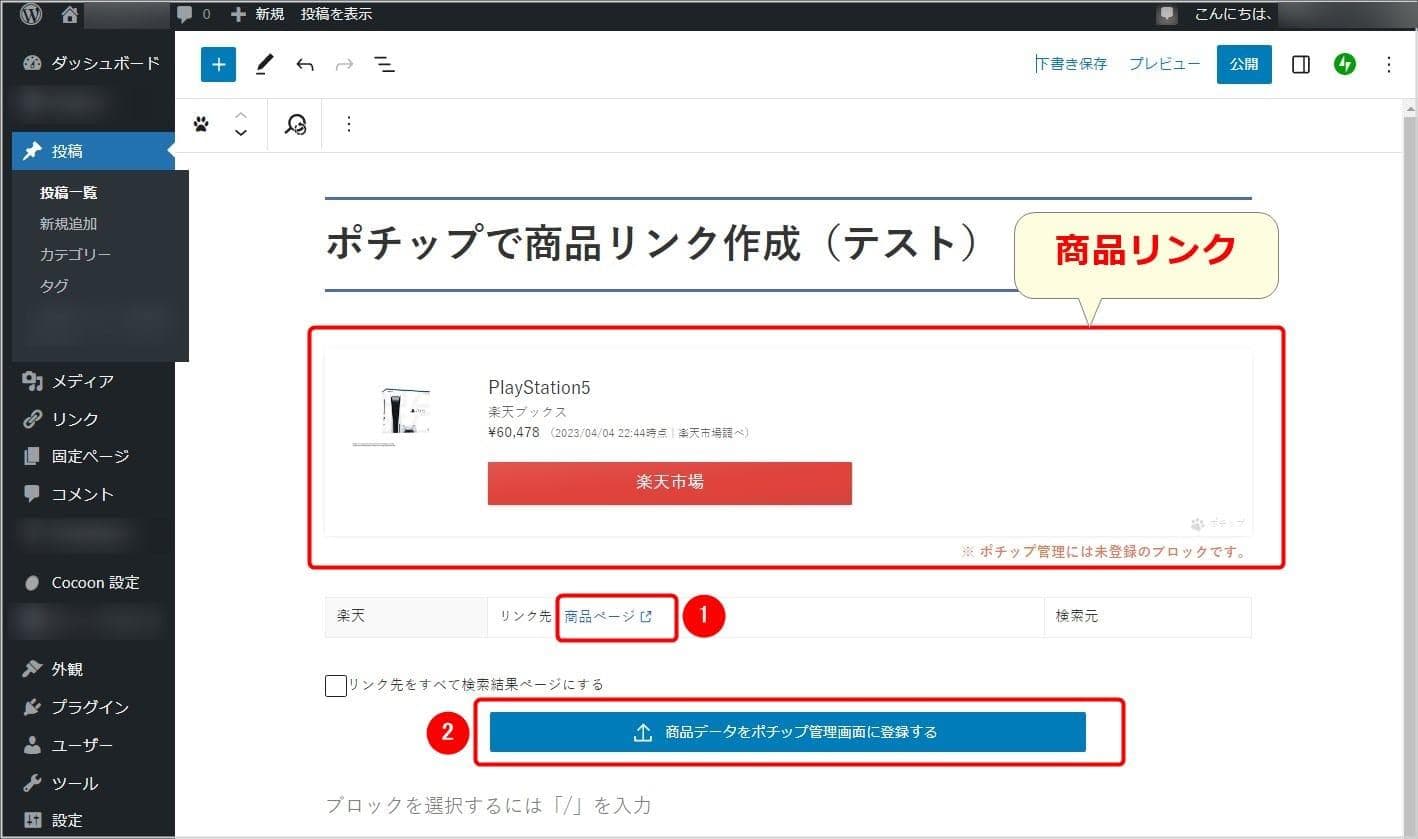Click 投稿を表示 in the admin bar
The width and height of the screenshot is (1418, 839).
[336, 14]
